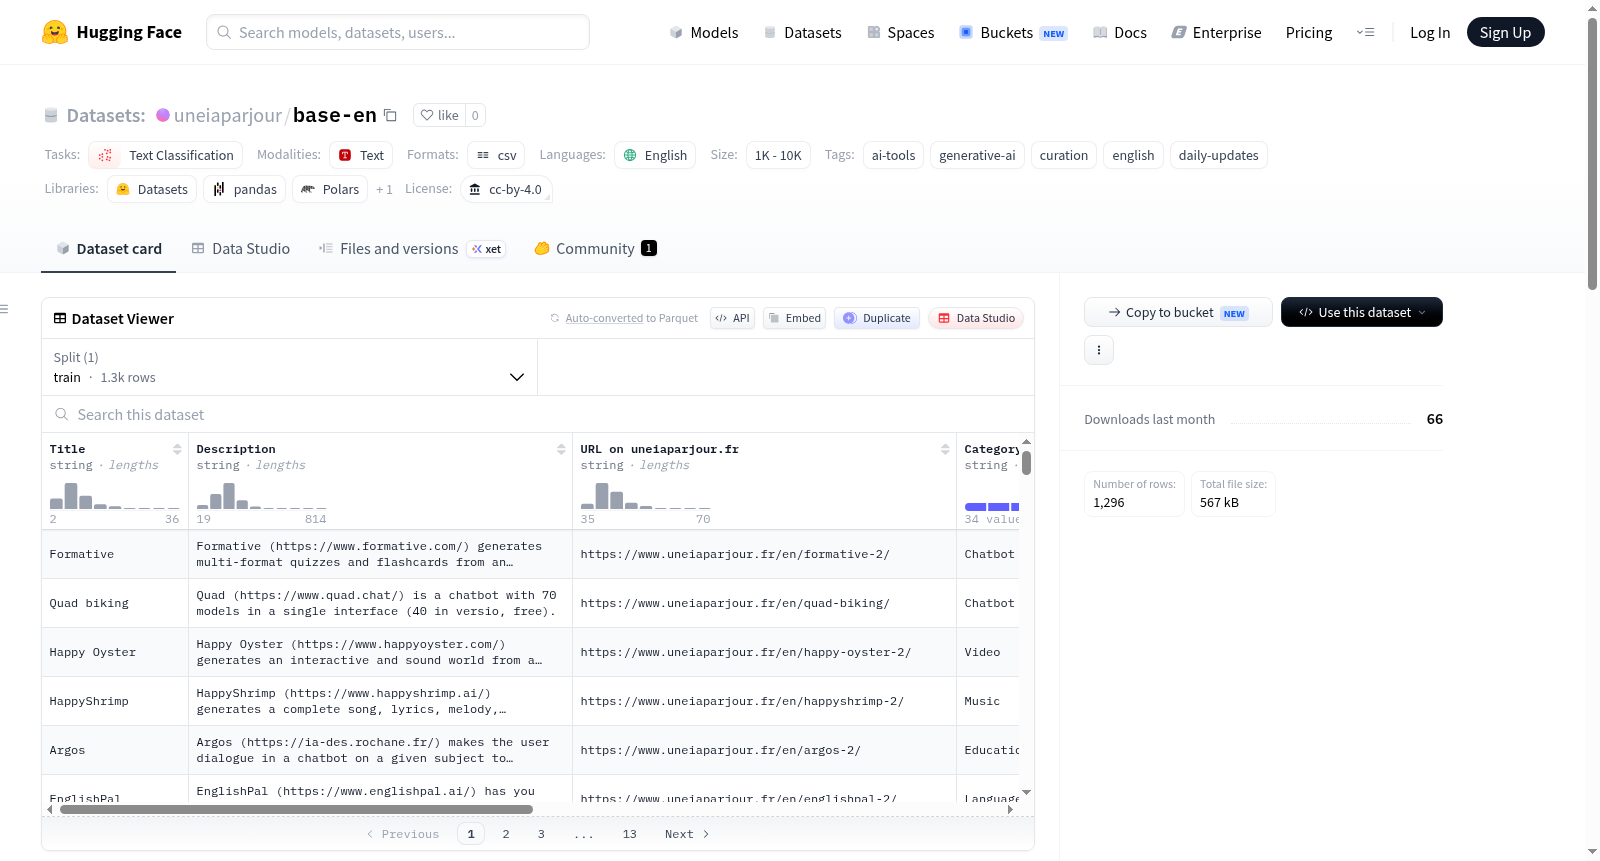Screen dimensions: 1600x861
Task: Click the Embed button
Action: [x=794, y=318]
